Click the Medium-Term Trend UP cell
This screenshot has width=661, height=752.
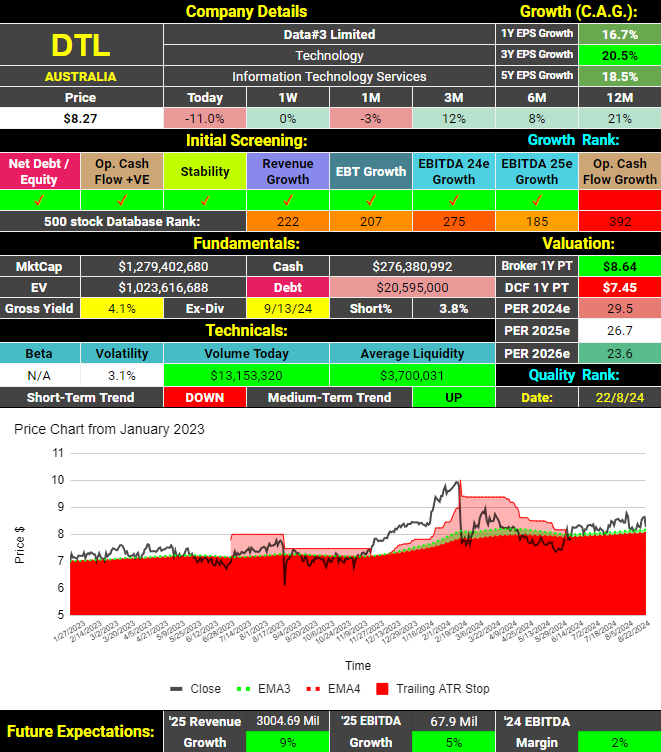[454, 398]
